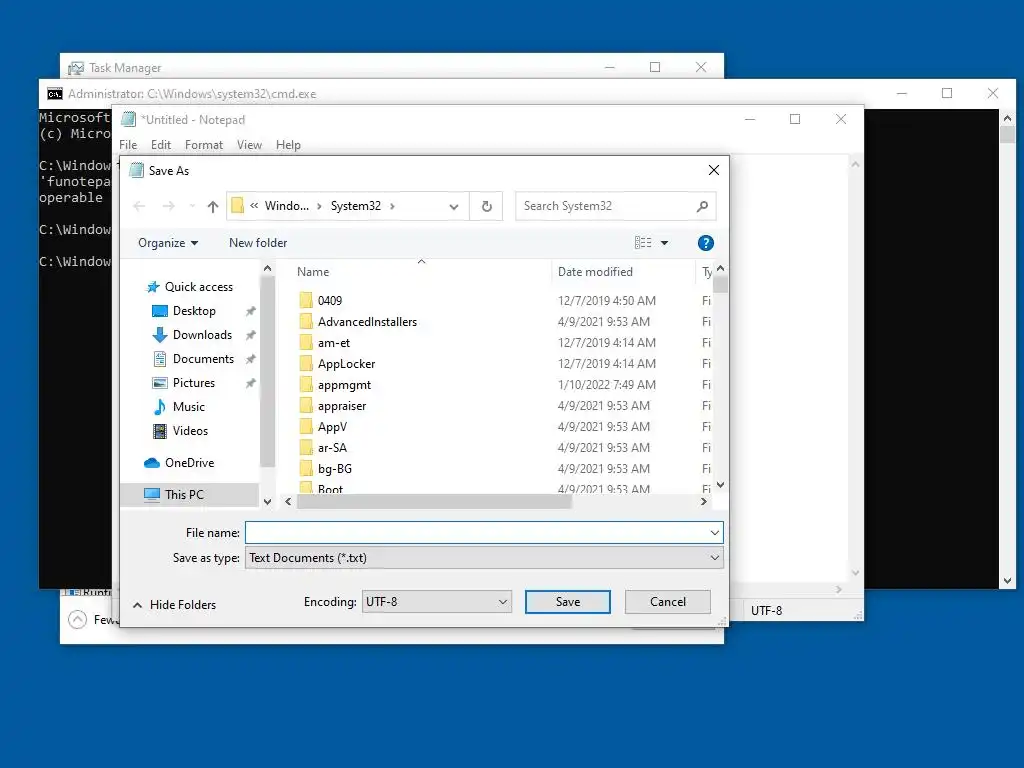This screenshot has width=1024, height=768.
Task: Click System32 in the address path
Action: pyautogui.click(x=355, y=206)
